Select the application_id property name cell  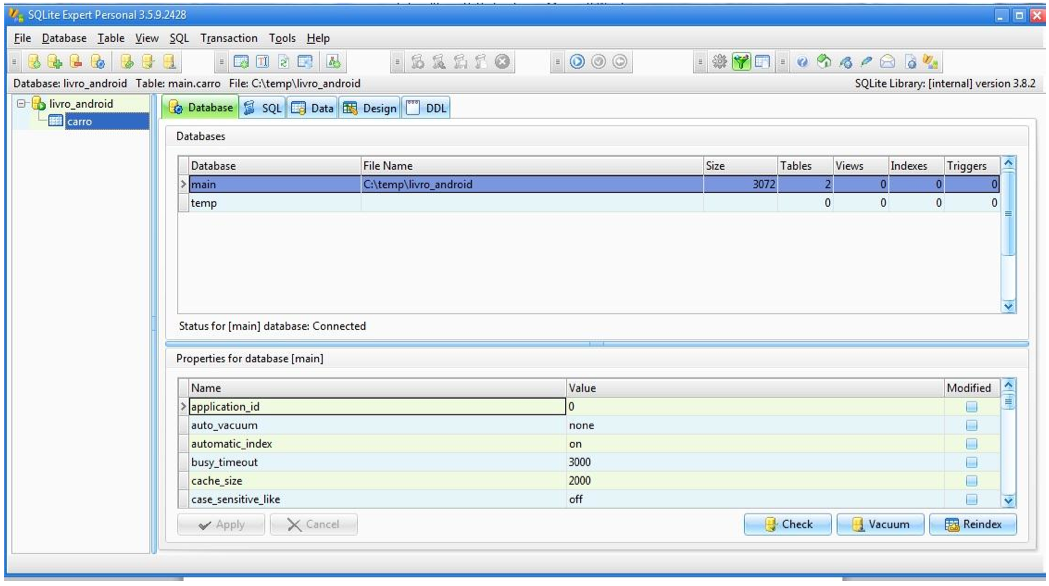[x=378, y=406]
